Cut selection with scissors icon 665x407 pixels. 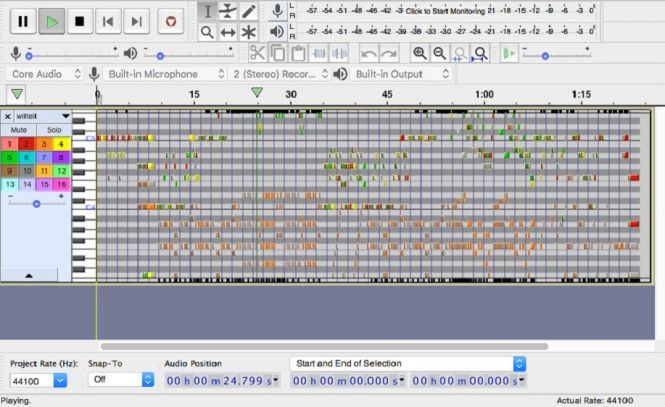click(257, 53)
